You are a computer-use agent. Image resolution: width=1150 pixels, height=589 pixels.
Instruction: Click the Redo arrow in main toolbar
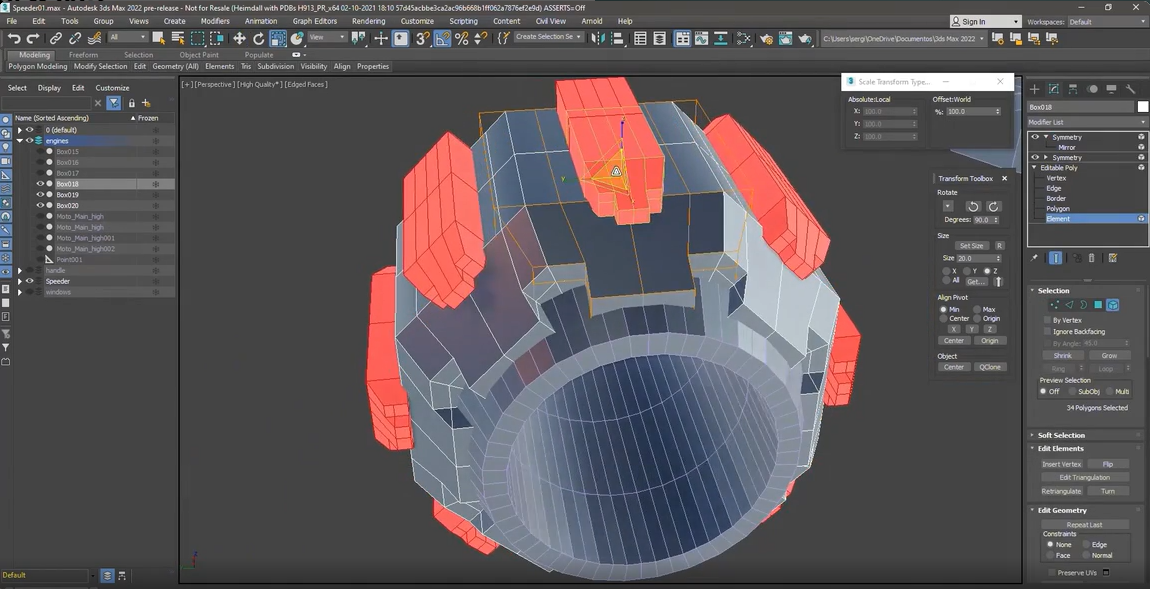point(33,38)
